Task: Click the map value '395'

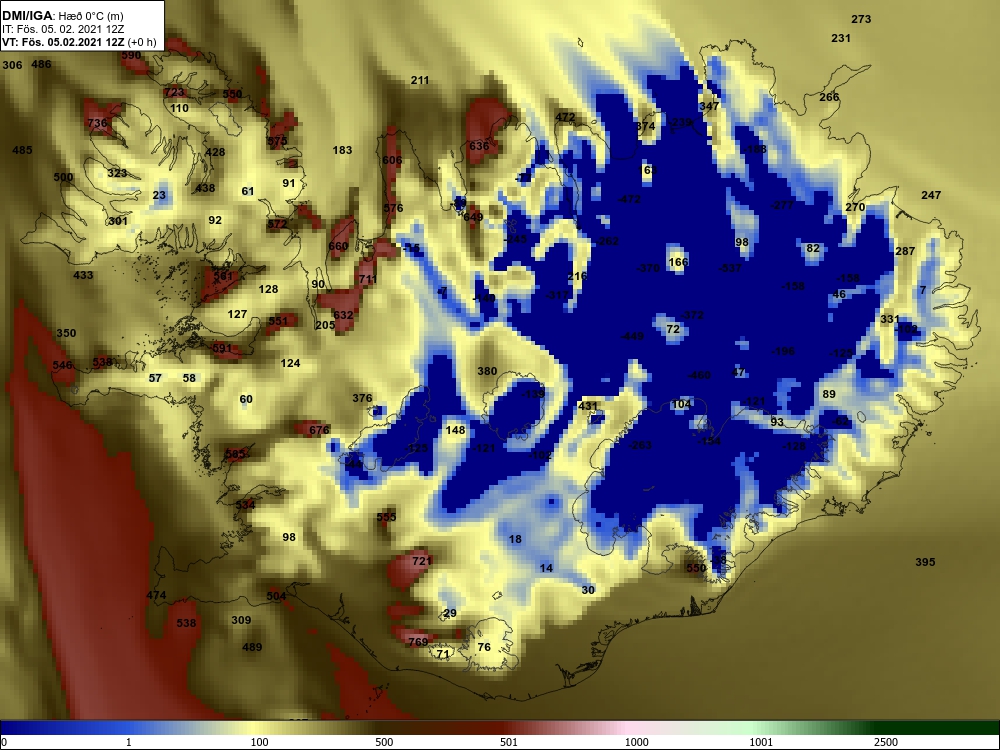Action: pyautogui.click(x=925, y=562)
